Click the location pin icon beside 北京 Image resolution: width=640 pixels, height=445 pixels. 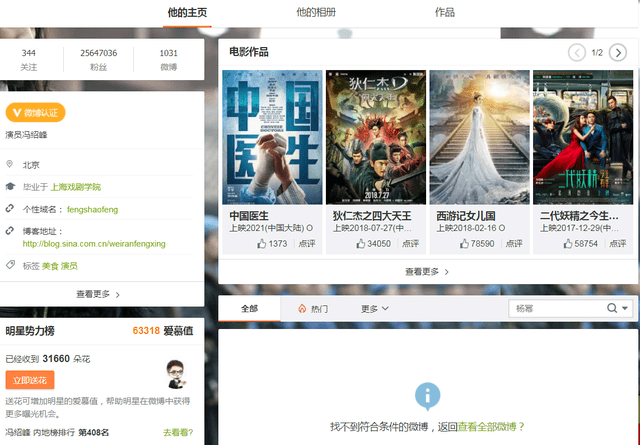click(x=9, y=164)
